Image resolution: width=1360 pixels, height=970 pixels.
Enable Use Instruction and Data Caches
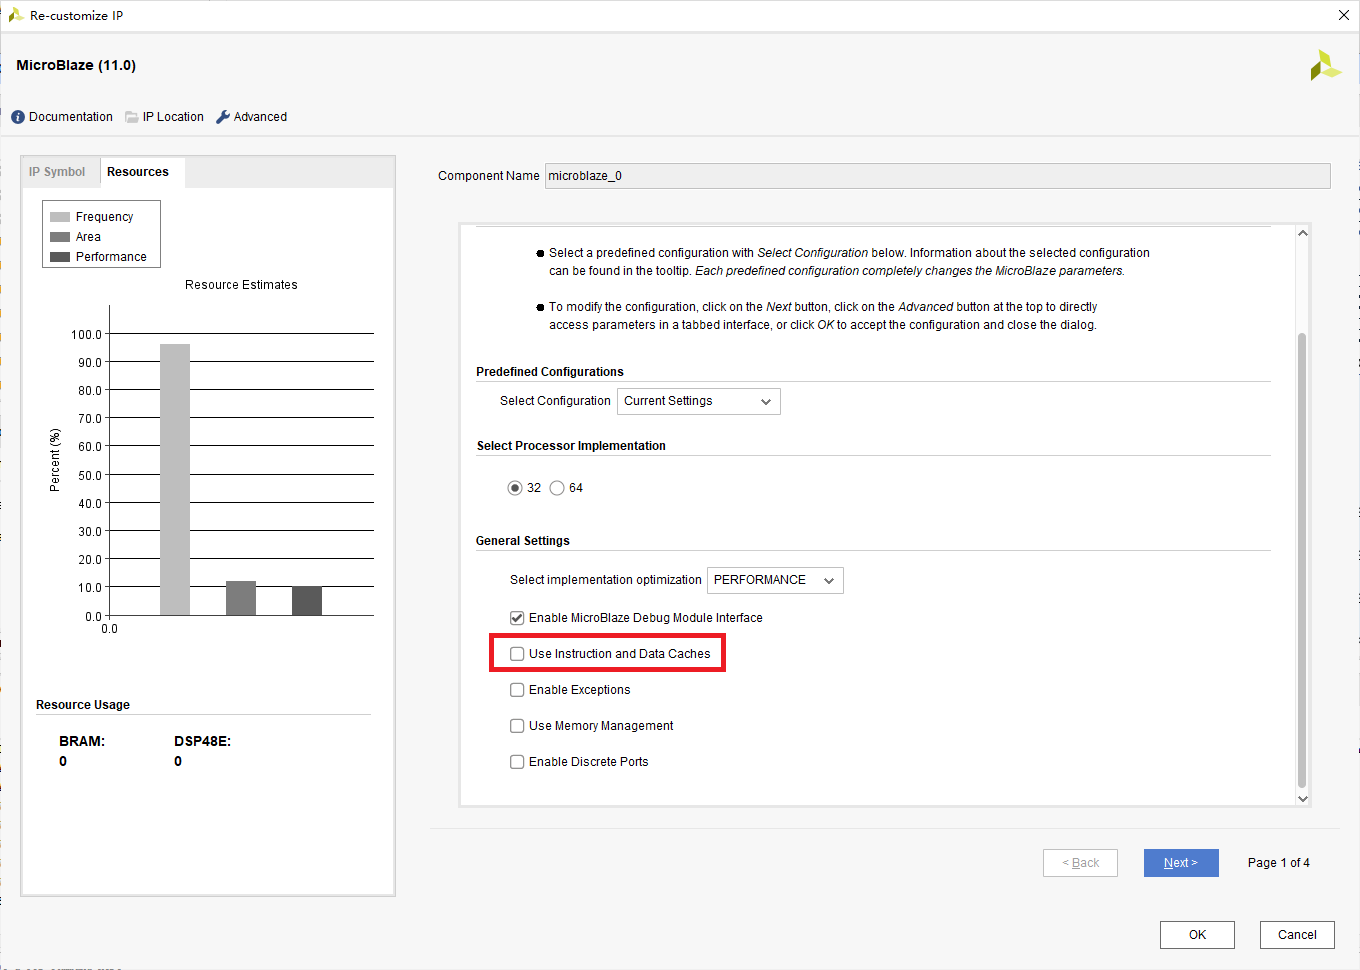pos(517,653)
